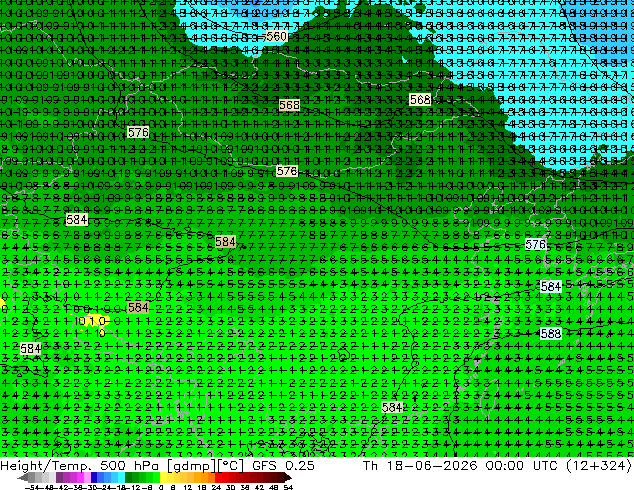Screen dimensions: 634x490
Task: Pick the cyan swatch above -18 in the legend
Action: pyautogui.click(x=122, y=477)
